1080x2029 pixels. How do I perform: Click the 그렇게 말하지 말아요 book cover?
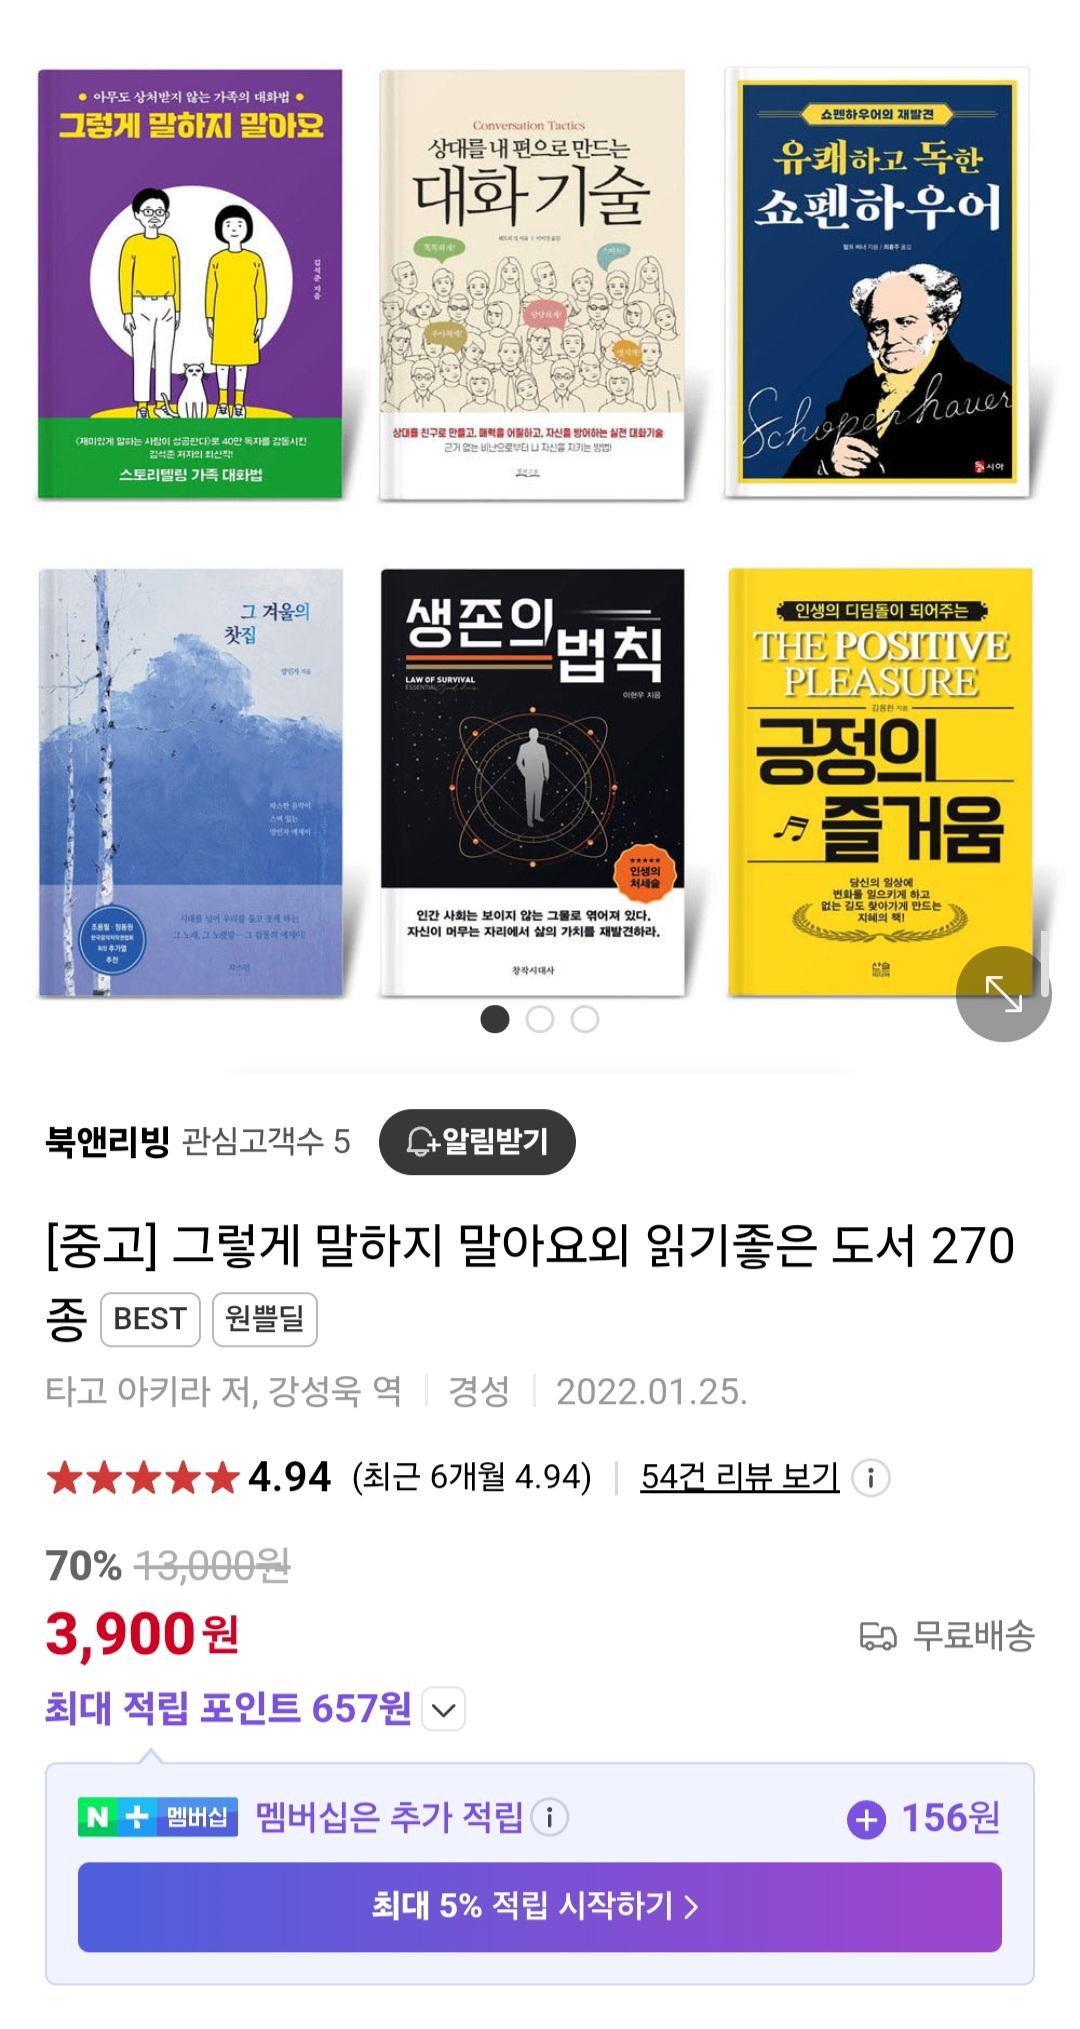190,284
